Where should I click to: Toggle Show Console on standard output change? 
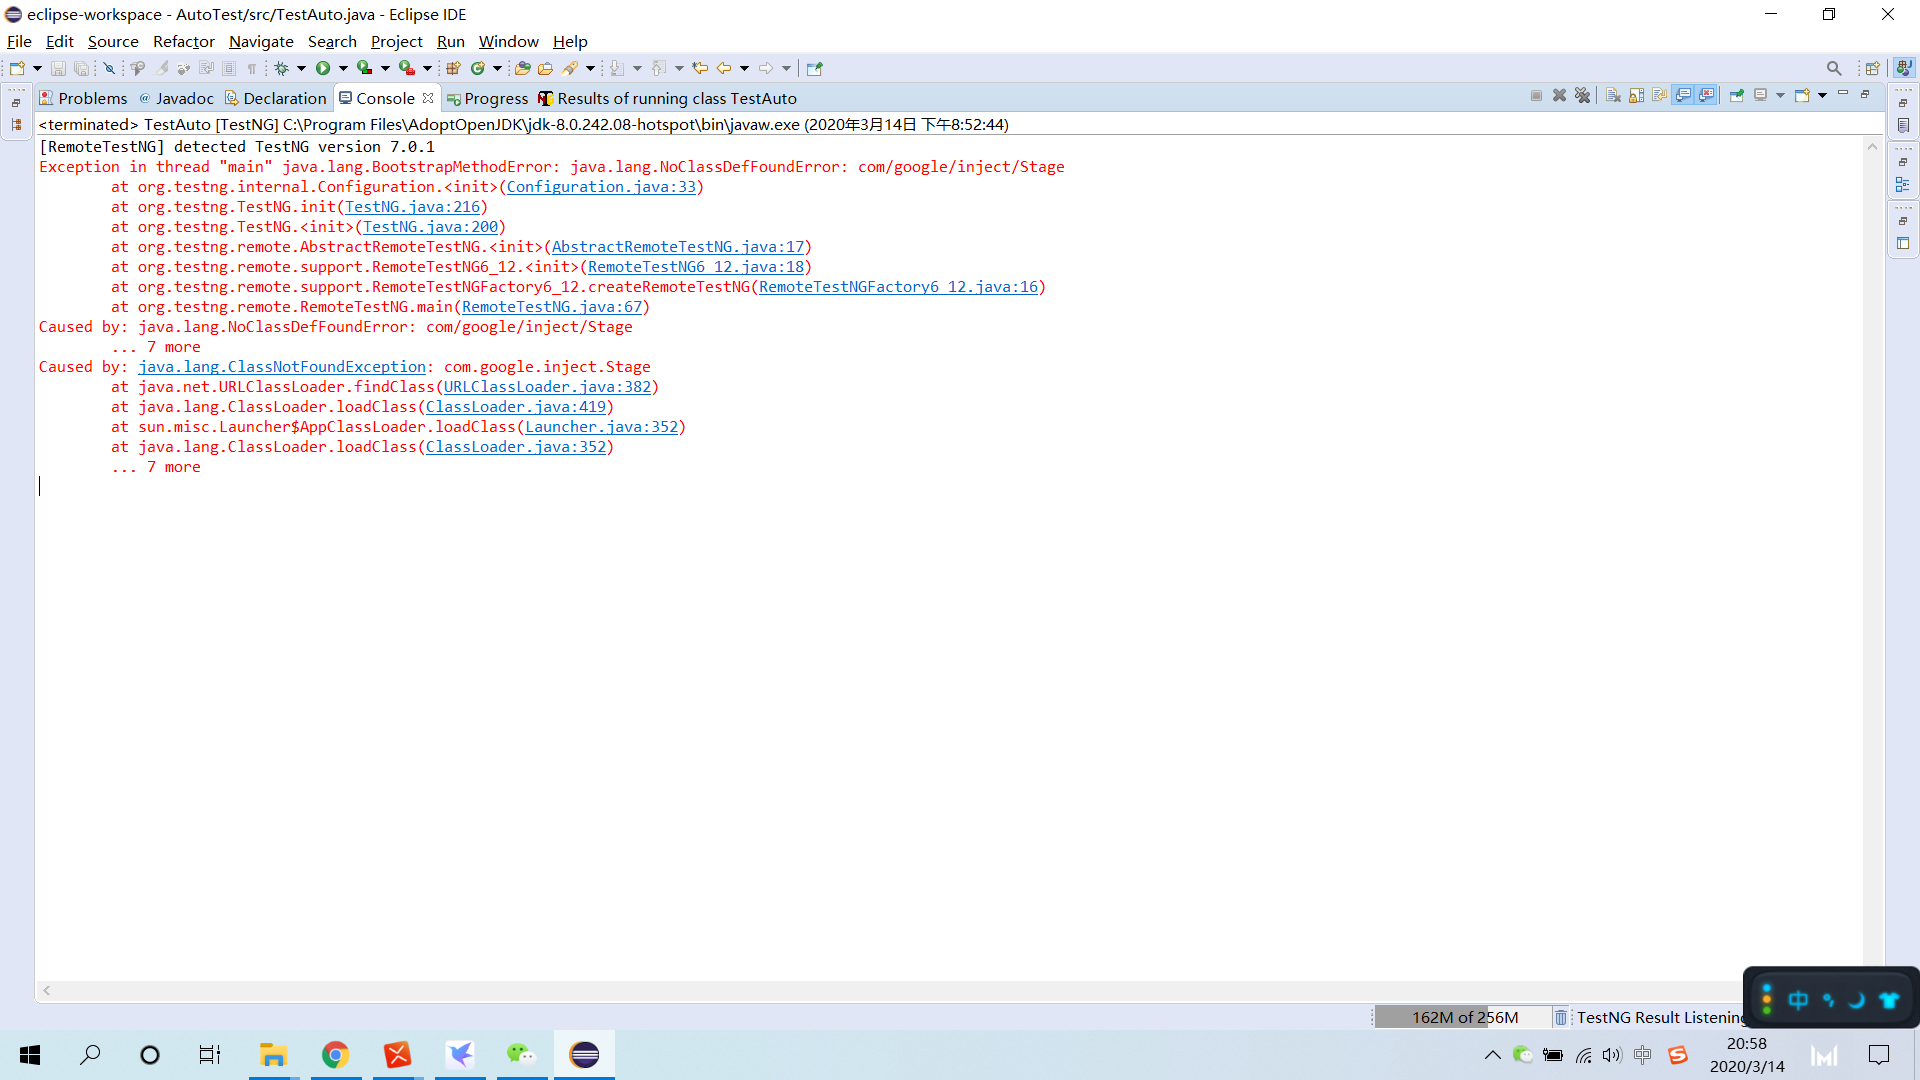point(1683,95)
